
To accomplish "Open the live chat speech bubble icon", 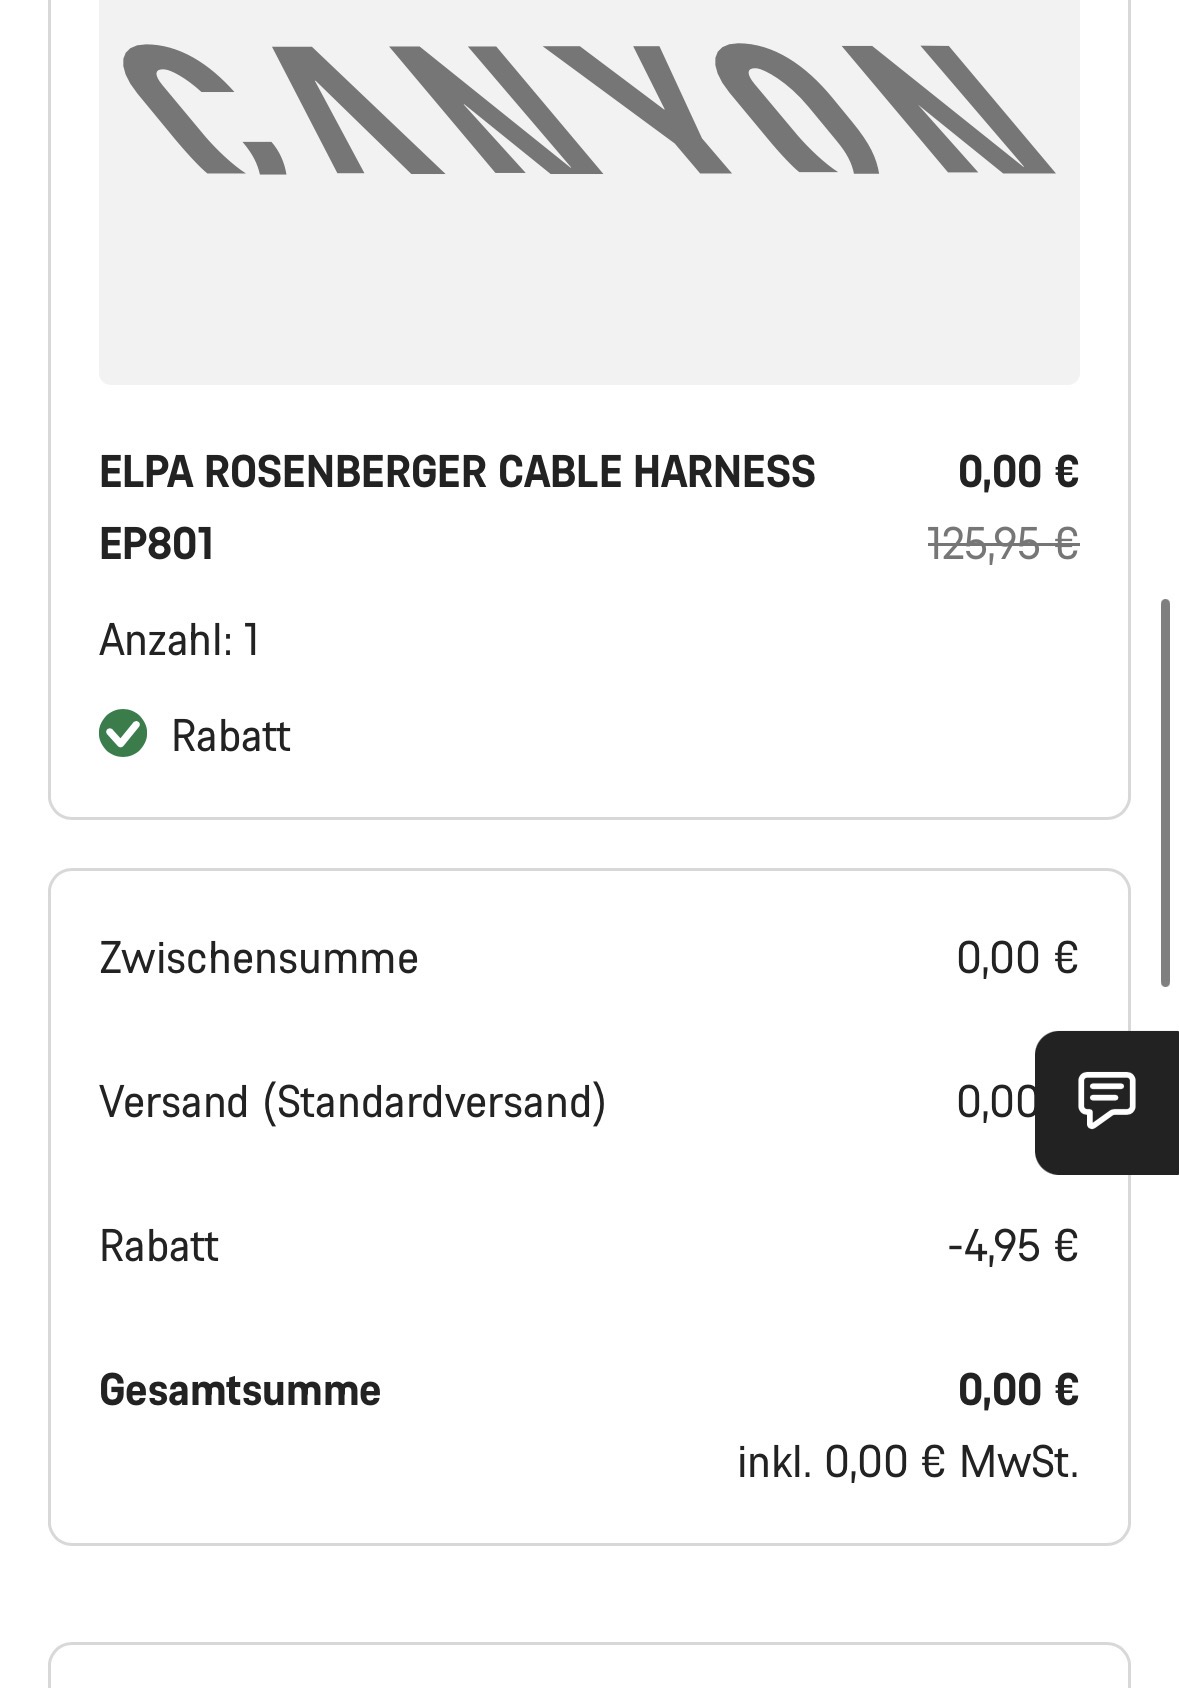I will [x=1106, y=1100].
